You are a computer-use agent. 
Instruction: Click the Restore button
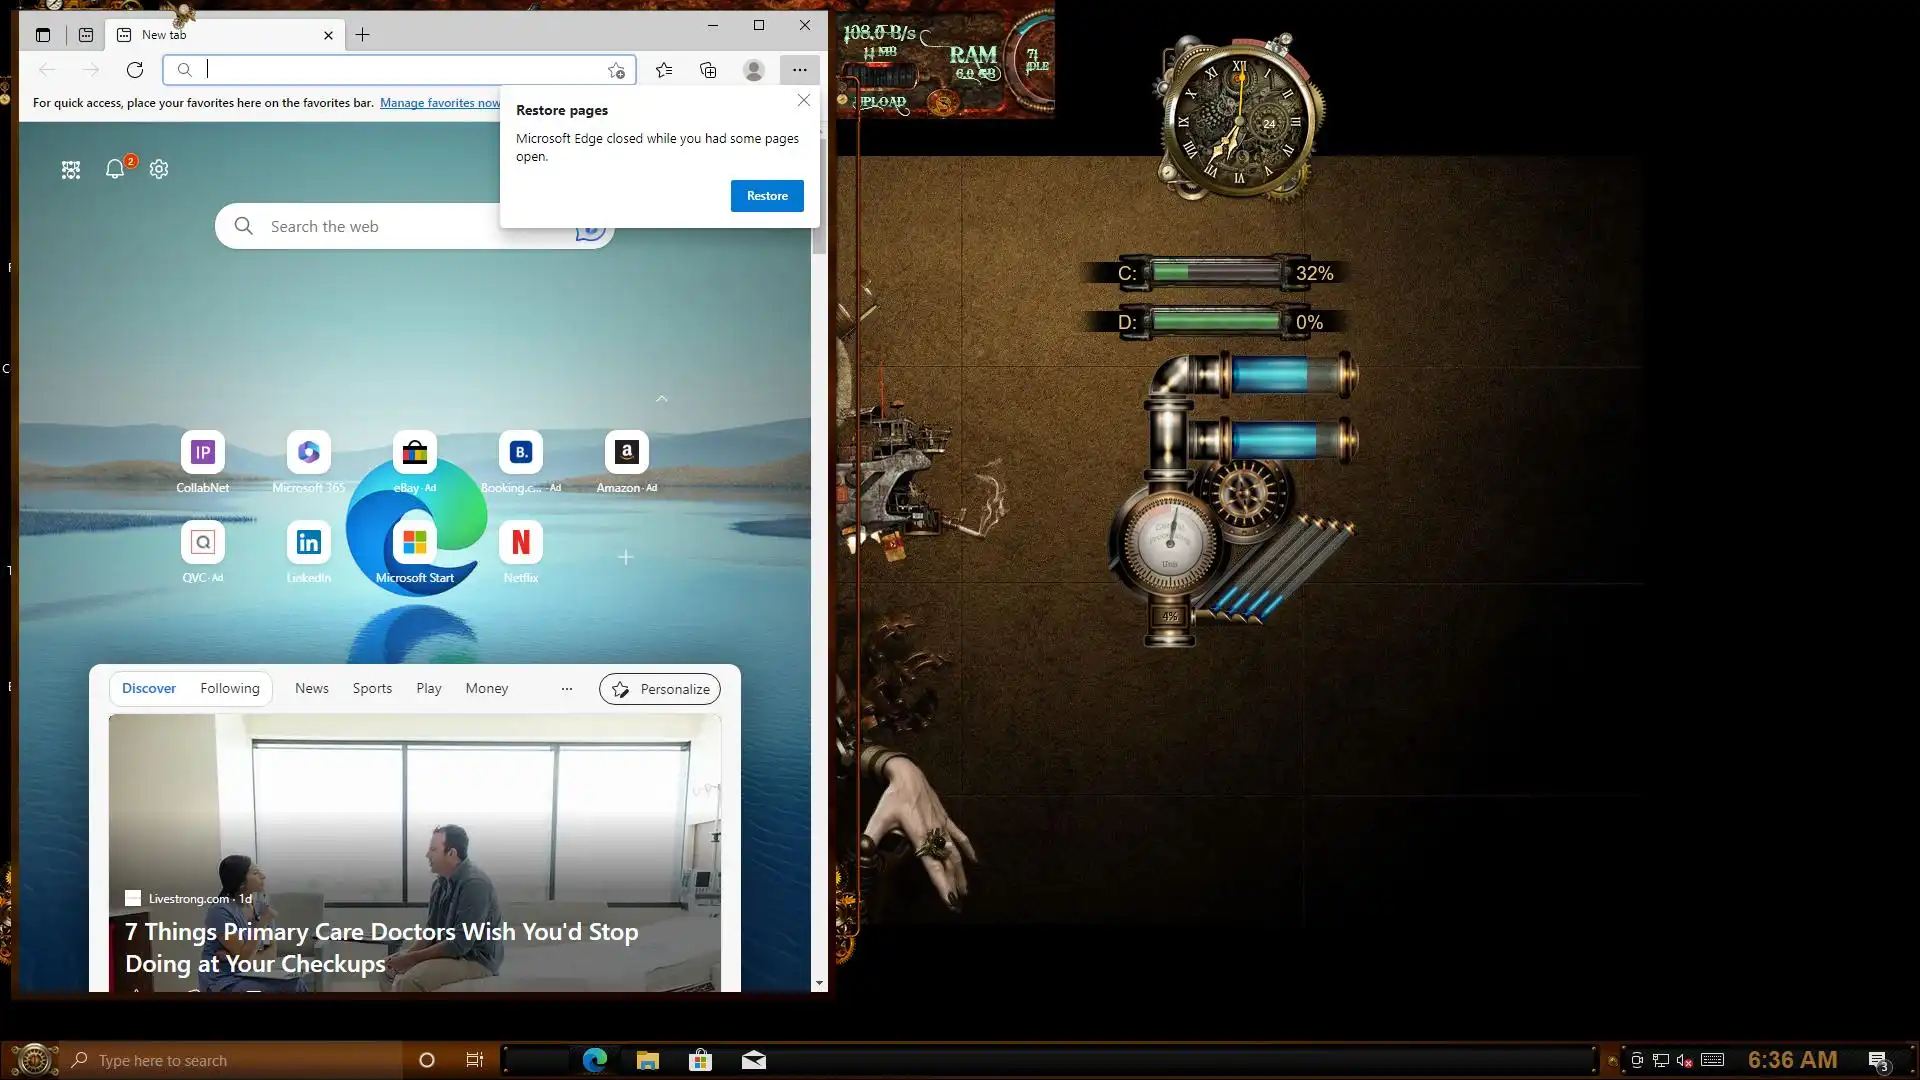[x=767, y=196]
